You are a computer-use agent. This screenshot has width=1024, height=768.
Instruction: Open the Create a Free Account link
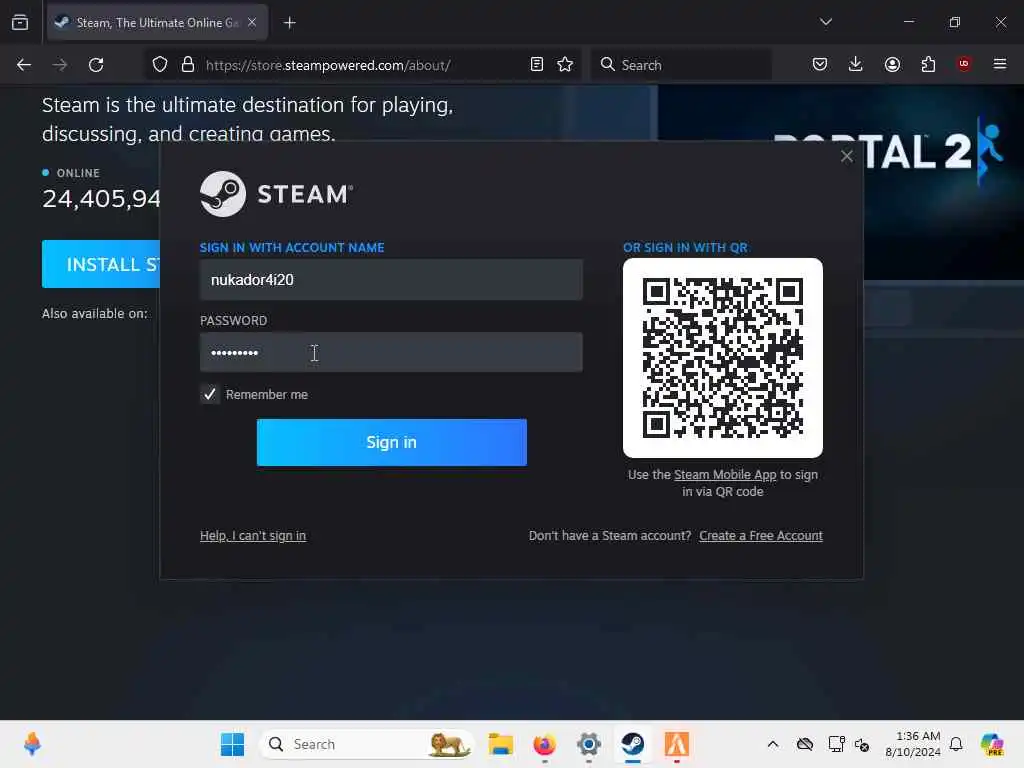coord(761,536)
